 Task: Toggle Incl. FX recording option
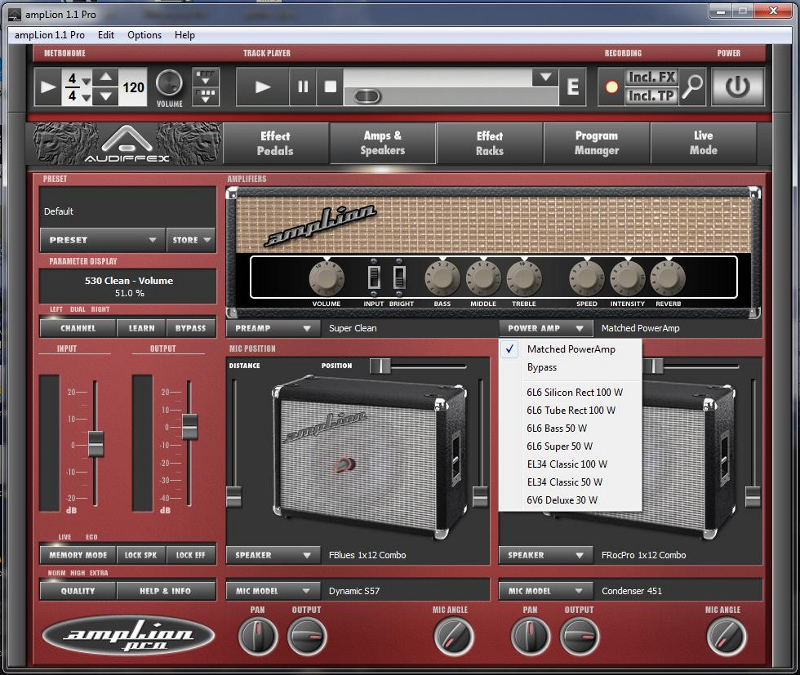(652, 77)
